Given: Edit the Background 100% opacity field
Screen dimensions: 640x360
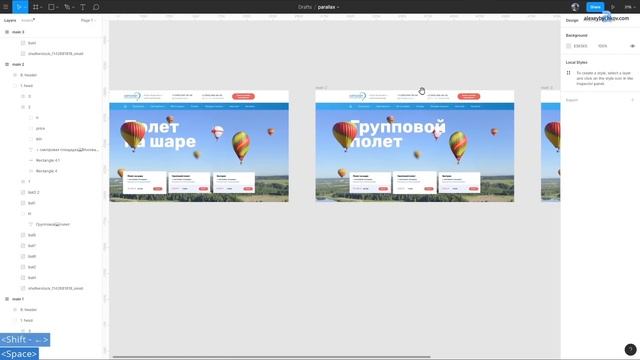Looking at the screenshot, I should 602,46.
